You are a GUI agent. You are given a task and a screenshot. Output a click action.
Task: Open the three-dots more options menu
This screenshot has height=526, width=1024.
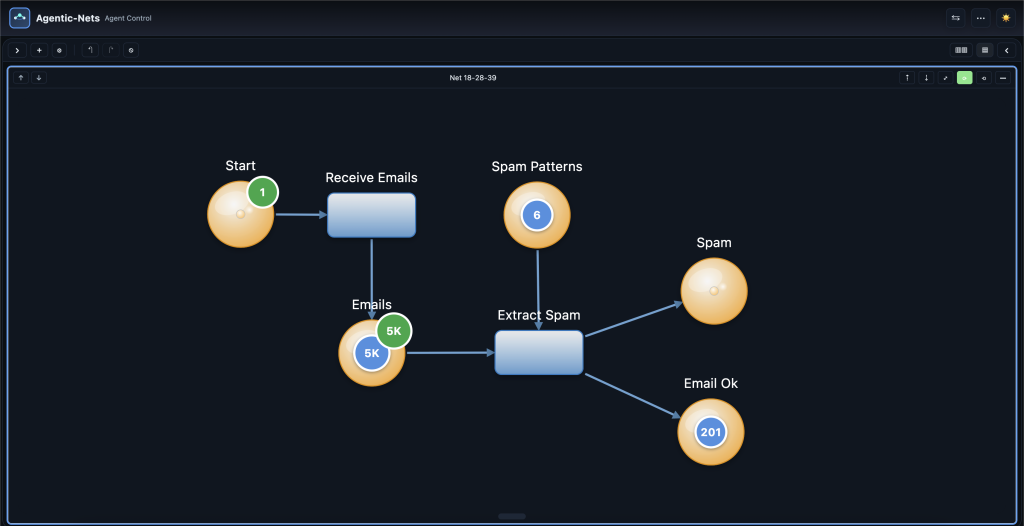tap(981, 18)
